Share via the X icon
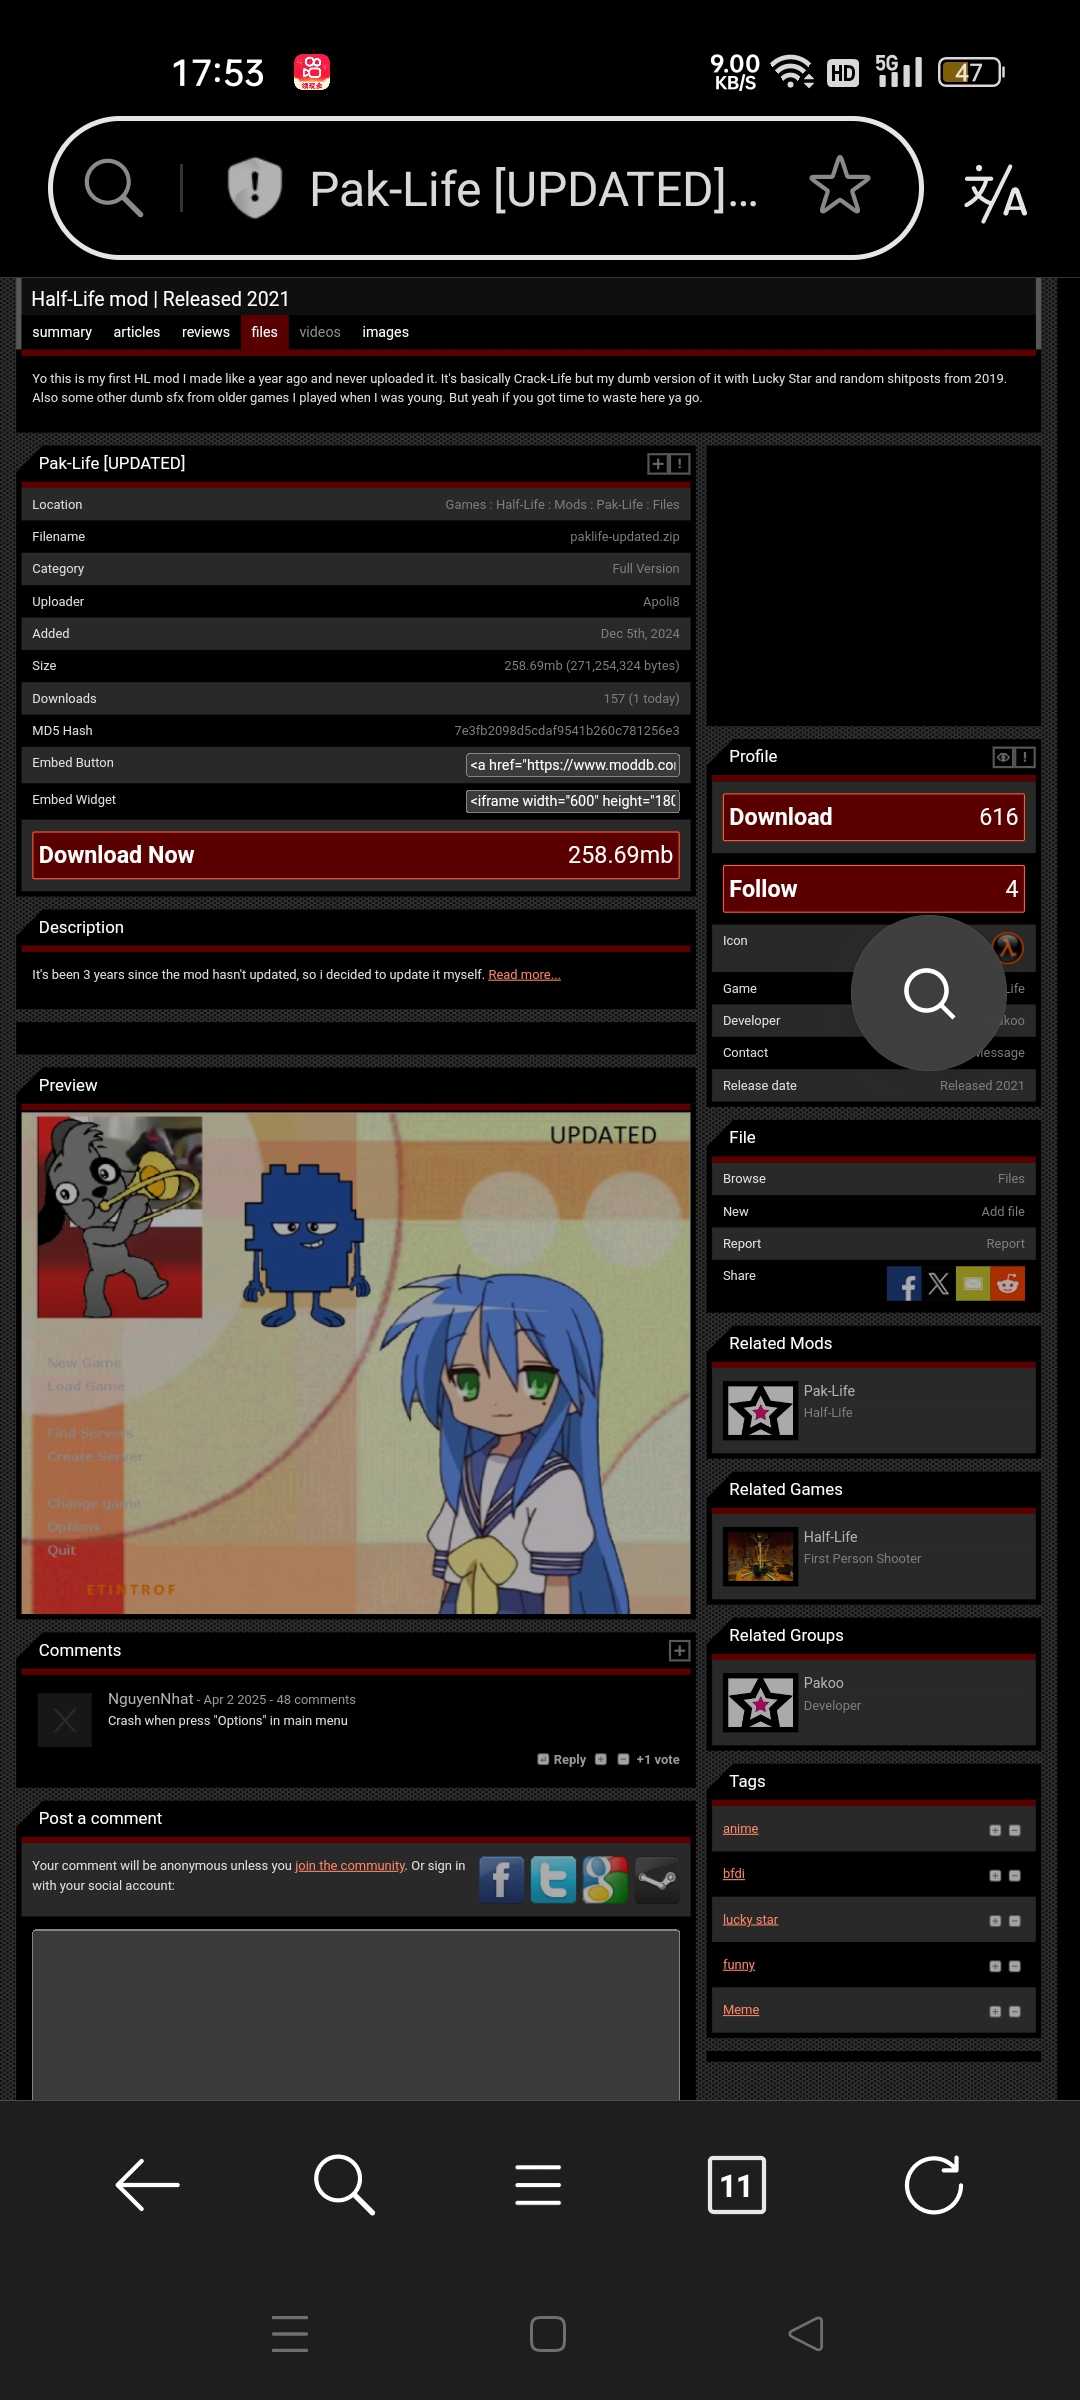 pos(938,1284)
